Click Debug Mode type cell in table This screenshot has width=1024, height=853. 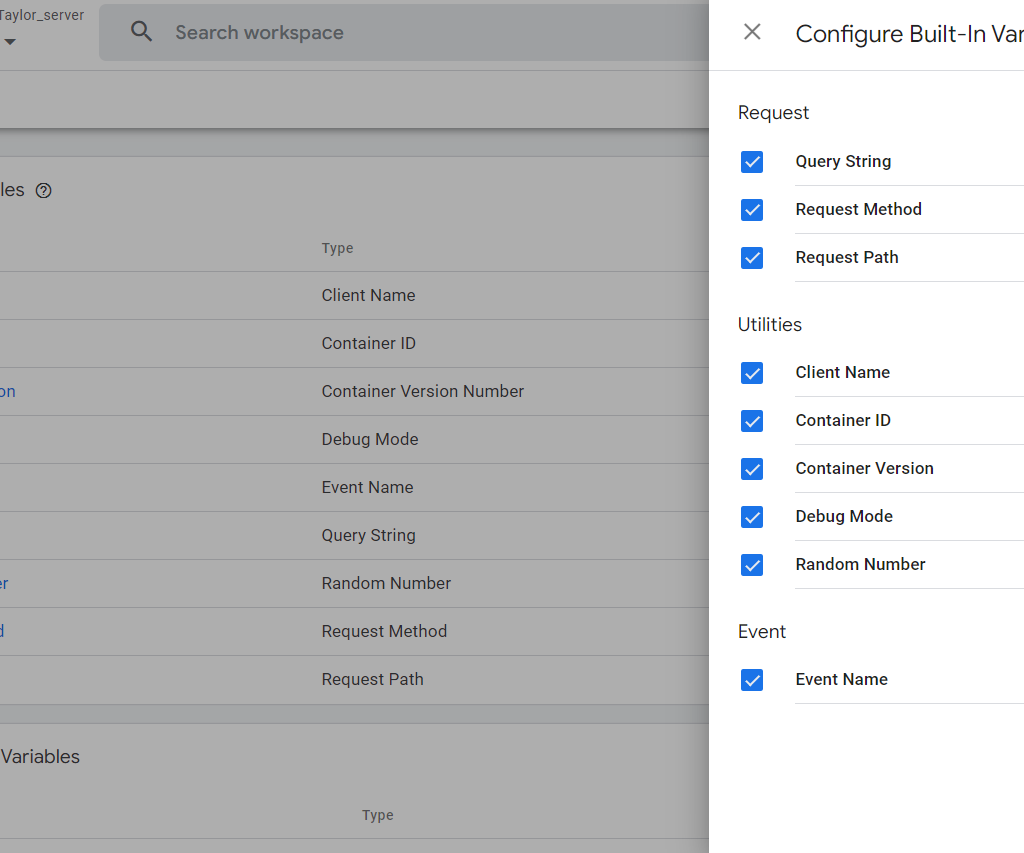tap(370, 439)
